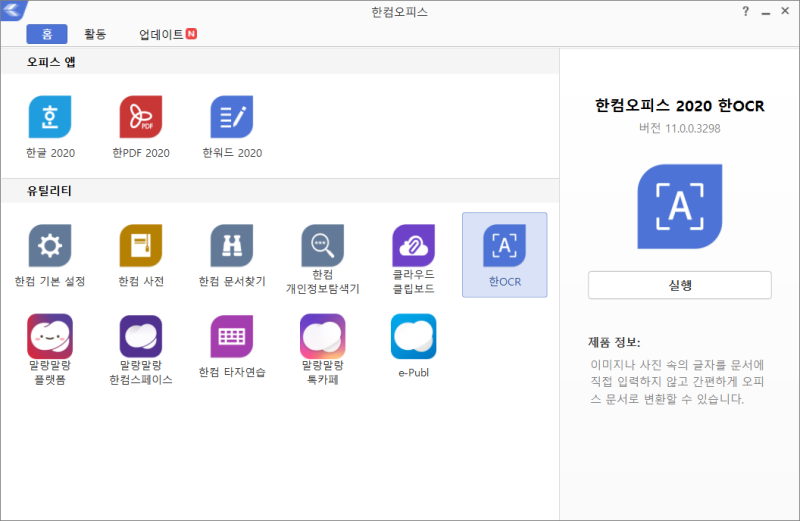The height and width of the screenshot is (521, 800).
Task: Click the 실행 button
Action: pyautogui.click(x=680, y=285)
